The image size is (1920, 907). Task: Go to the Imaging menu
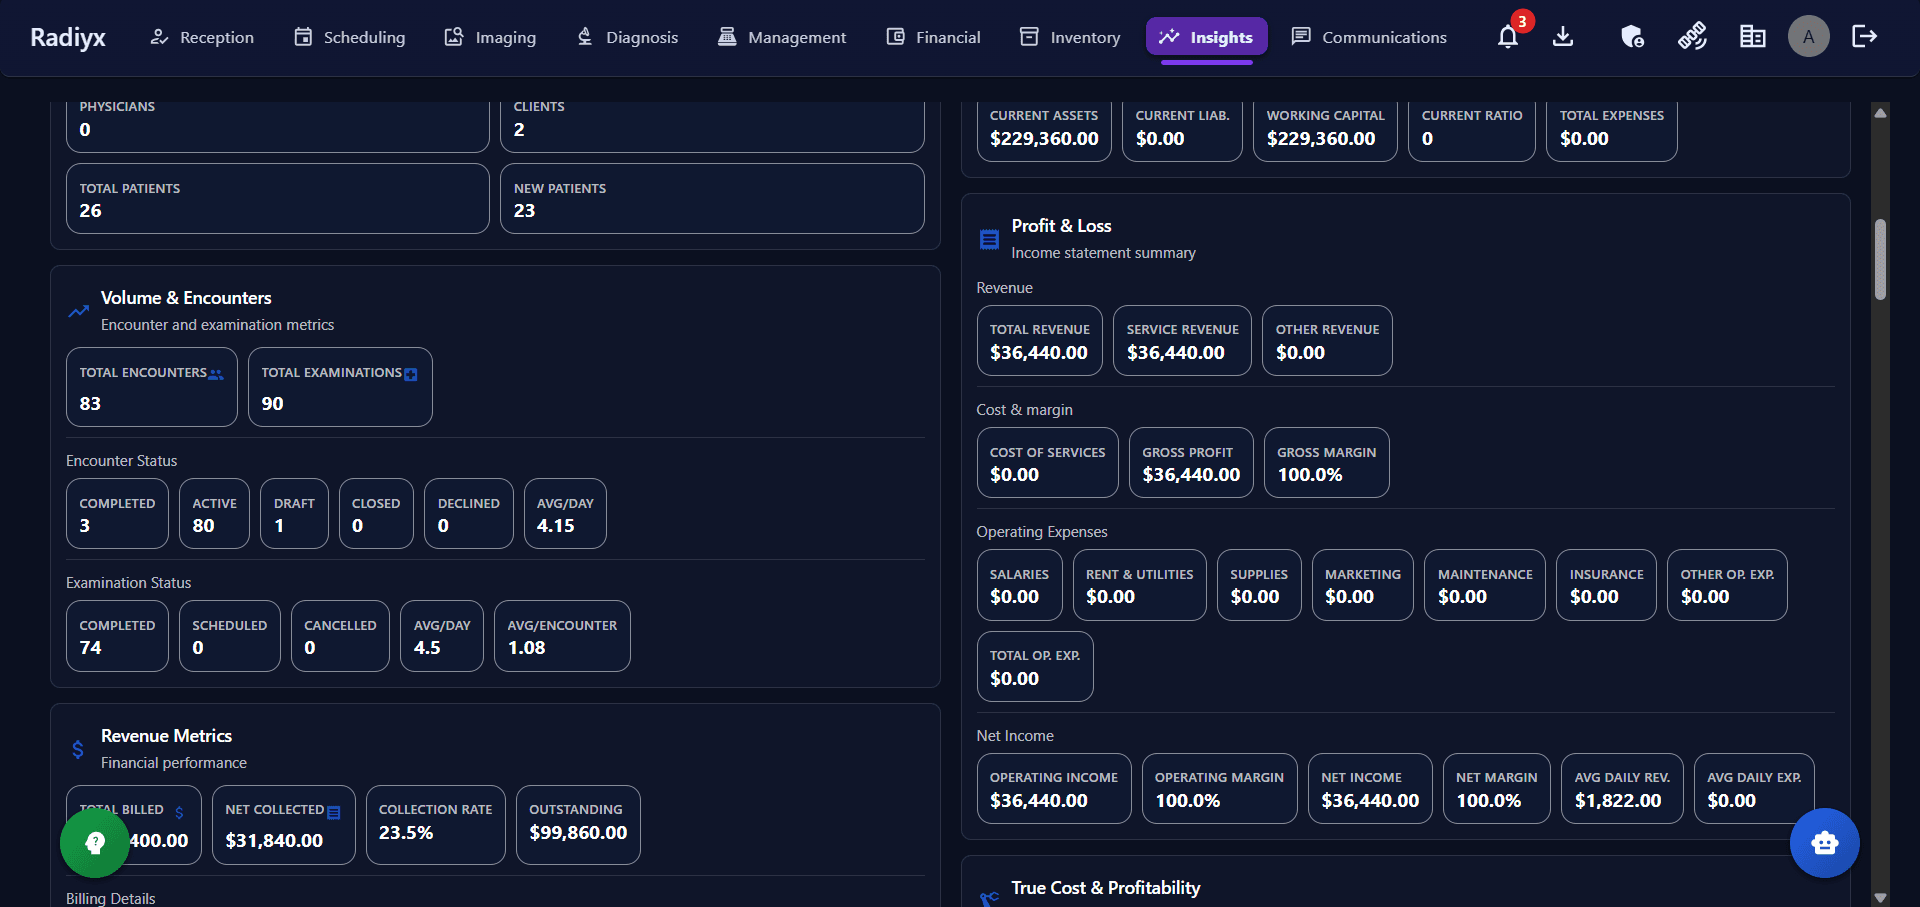(x=490, y=37)
